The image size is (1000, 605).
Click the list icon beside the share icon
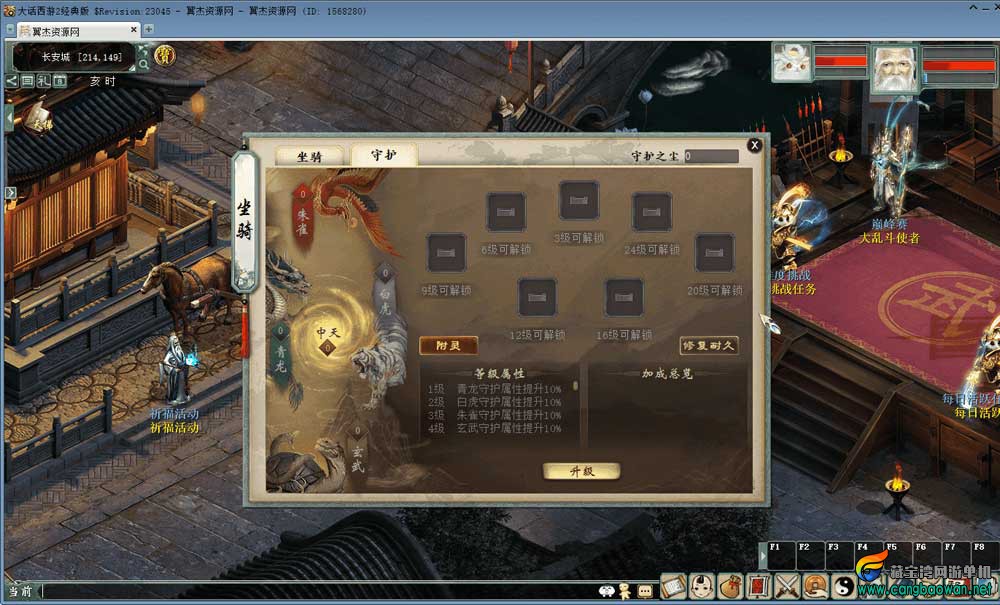pyautogui.click(x=27, y=81)
